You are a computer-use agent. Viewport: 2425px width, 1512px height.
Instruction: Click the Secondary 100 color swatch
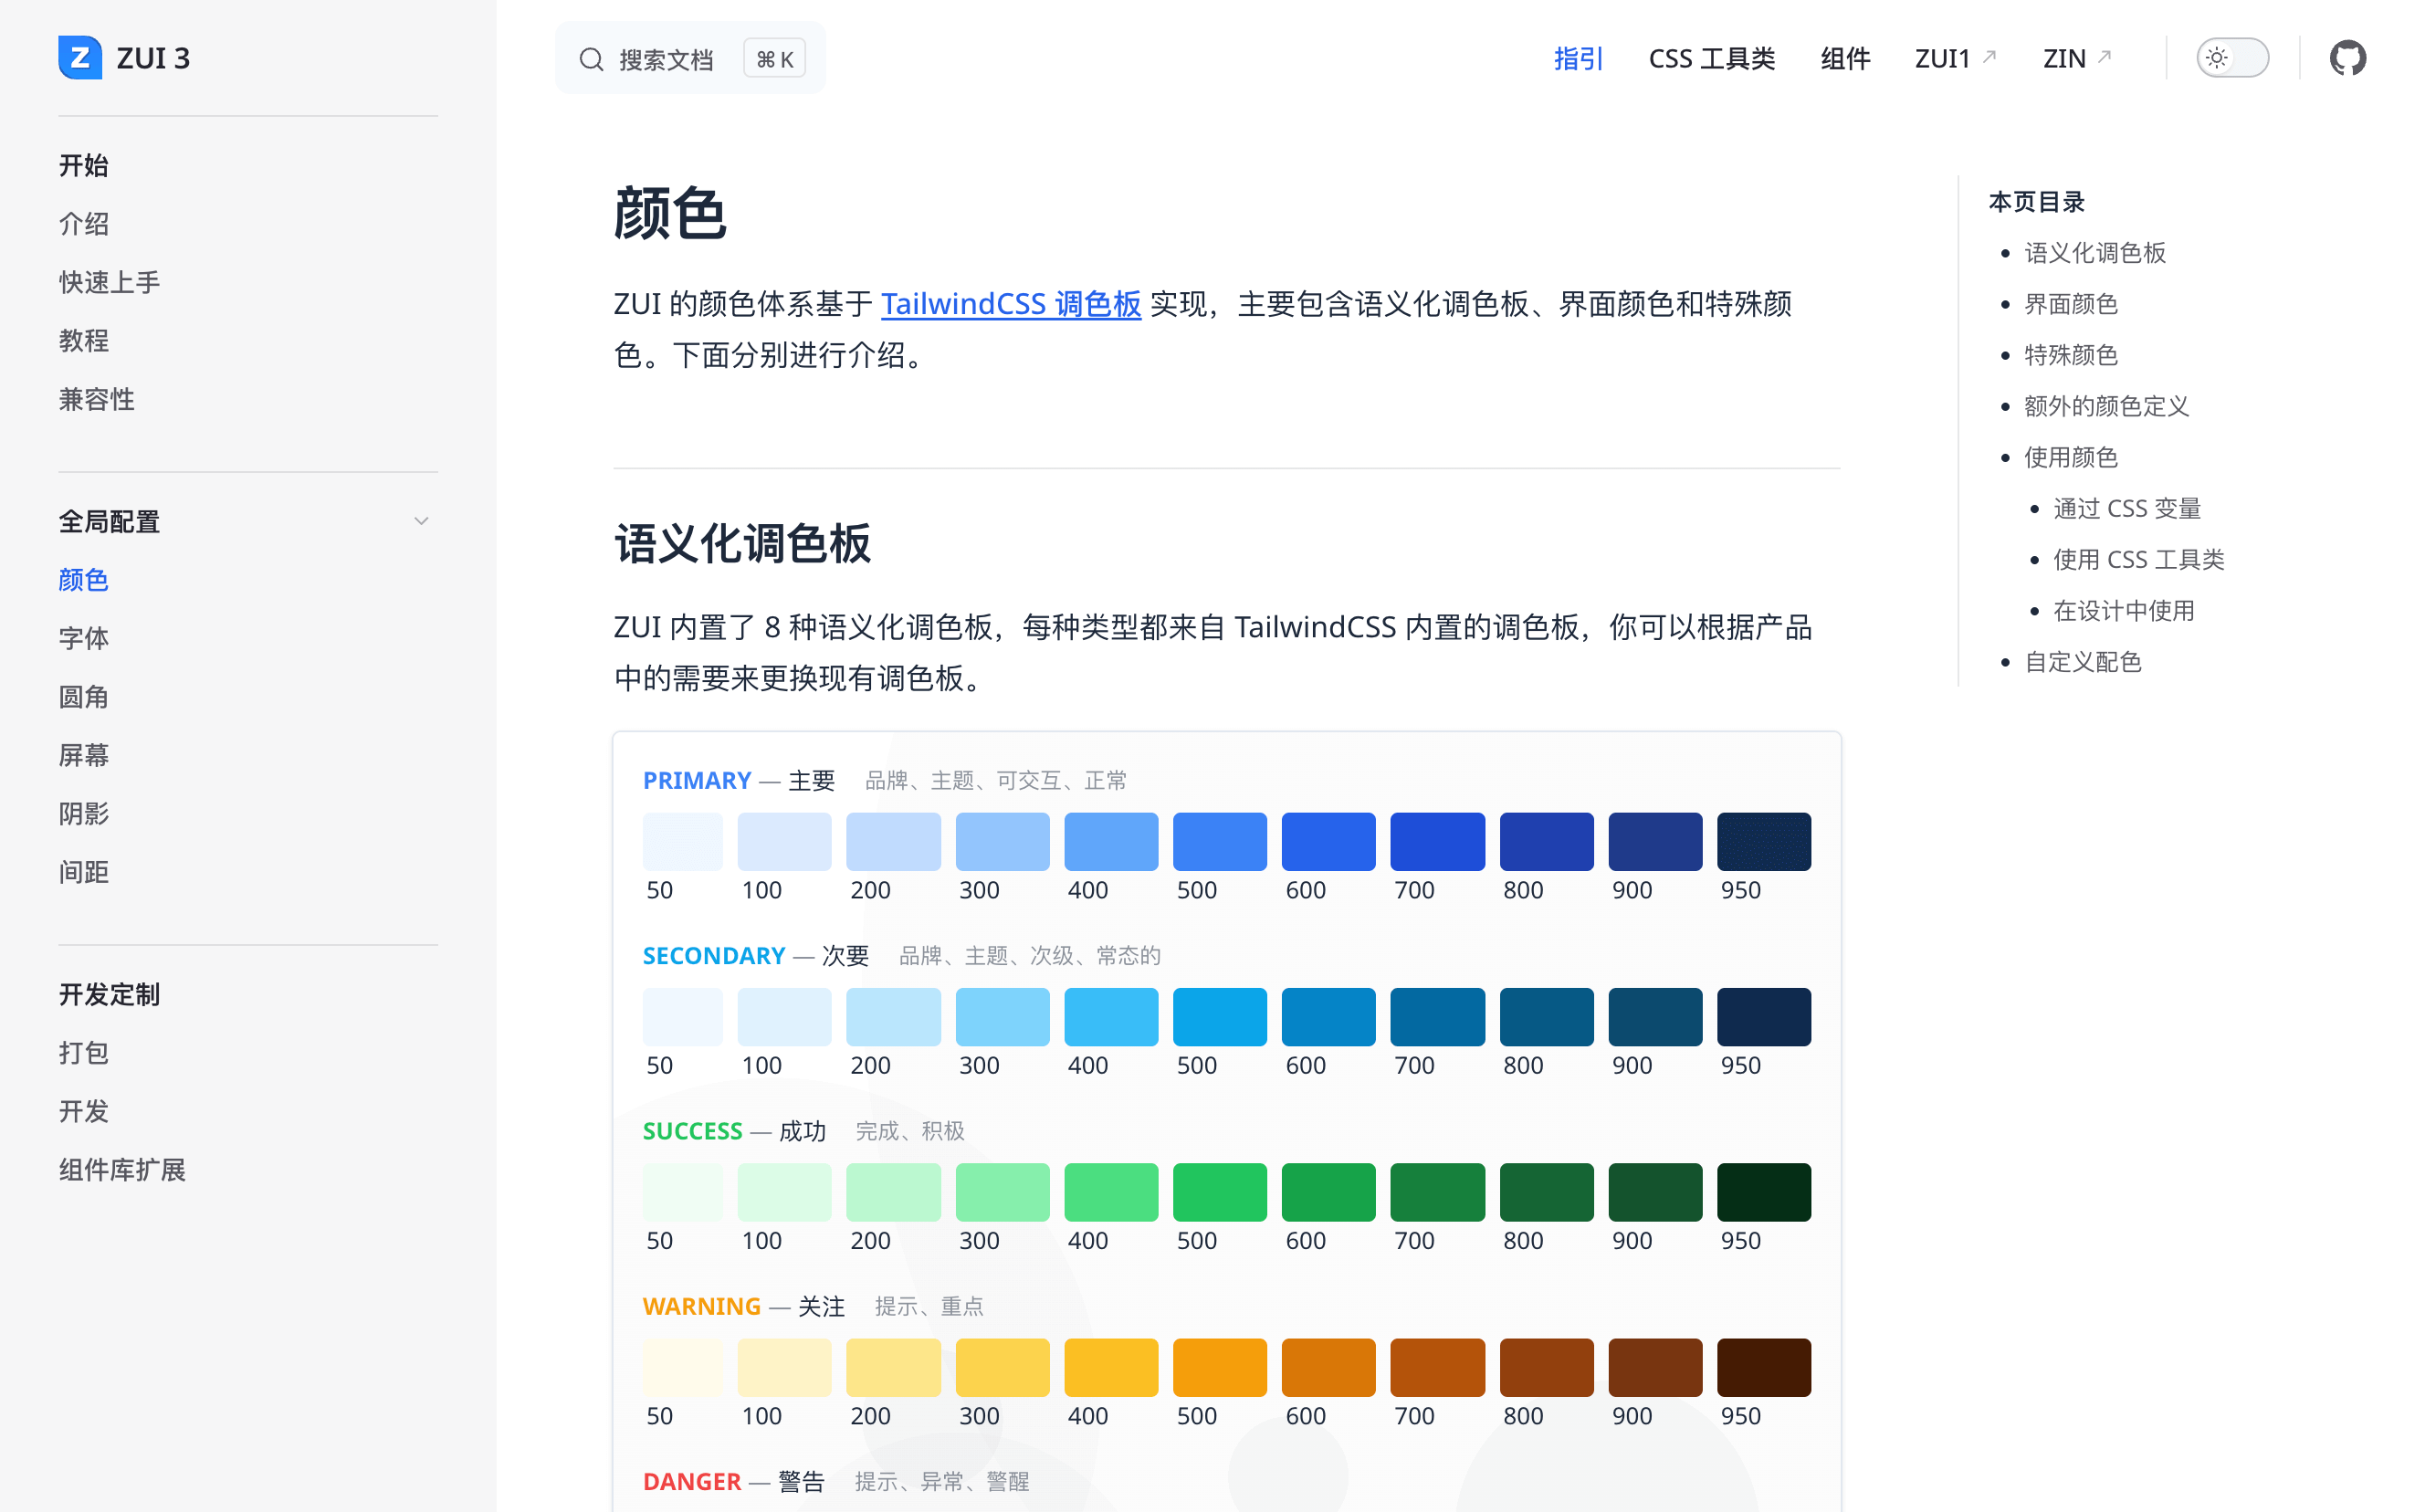click(784, 1016)
